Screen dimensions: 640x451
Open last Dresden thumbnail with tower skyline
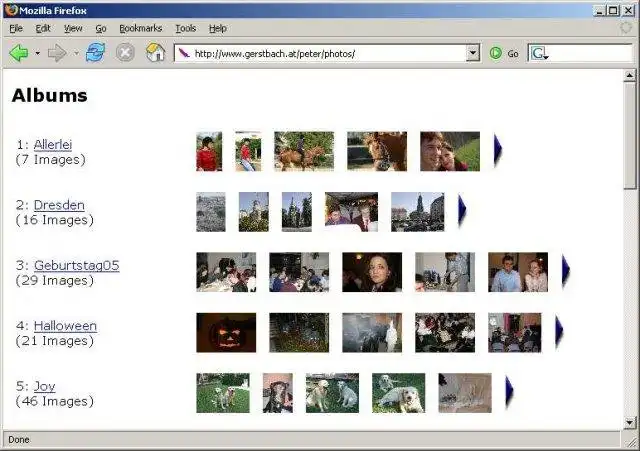418,212
